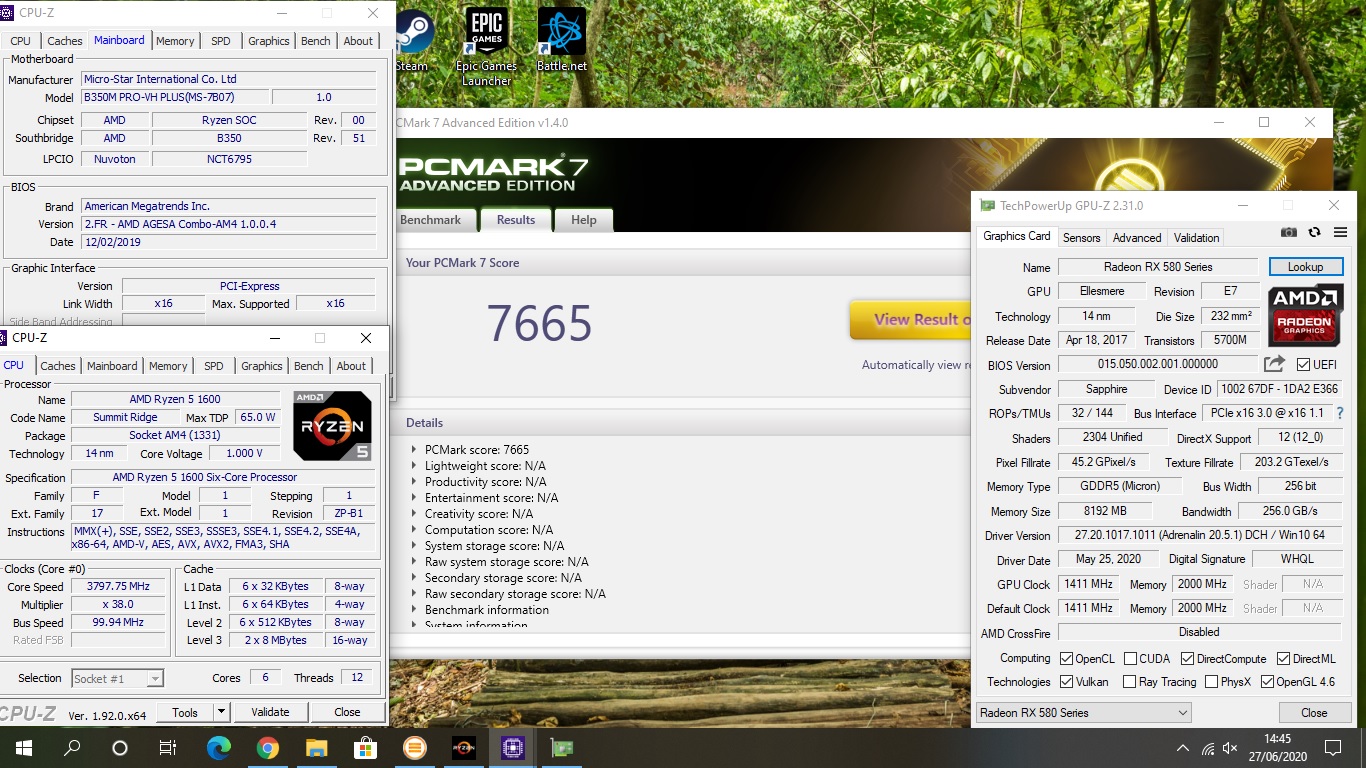Launch Microsoft Edge from the taskbar
Image resolution: width=1366 pixels, height=768 pixels.
219,747
